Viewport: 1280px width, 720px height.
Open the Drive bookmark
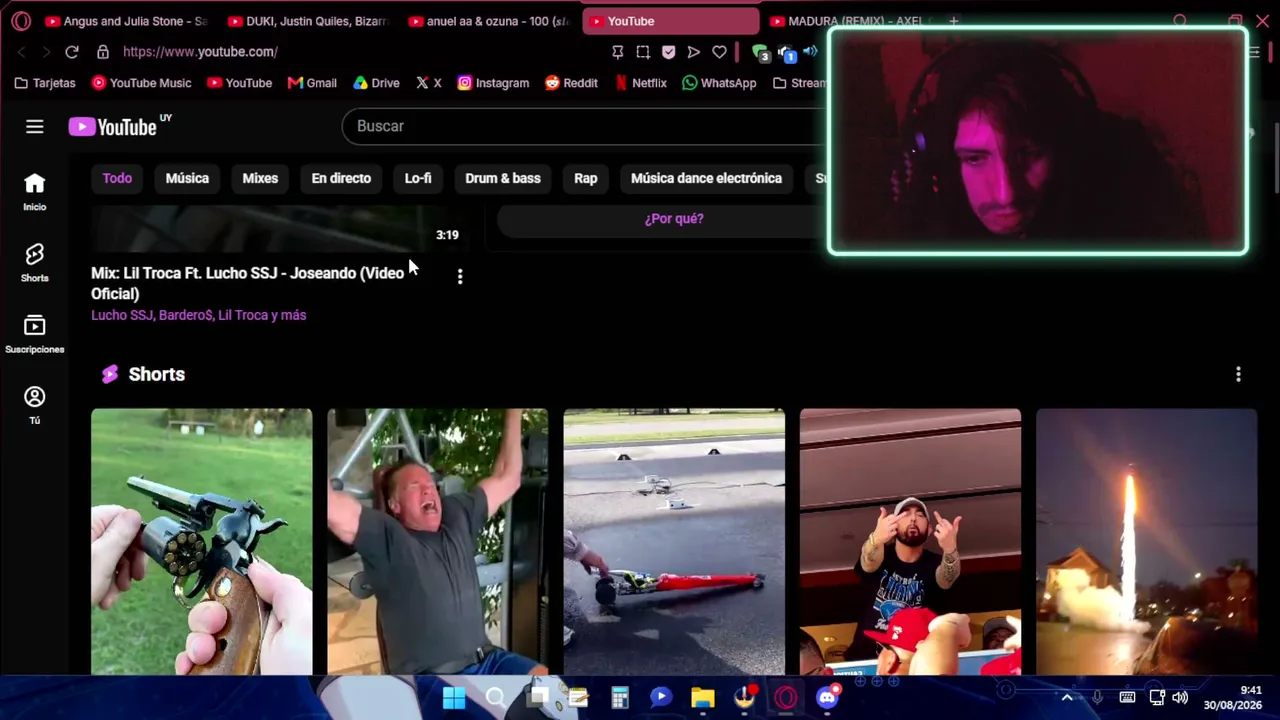click(x=376, y=83)
